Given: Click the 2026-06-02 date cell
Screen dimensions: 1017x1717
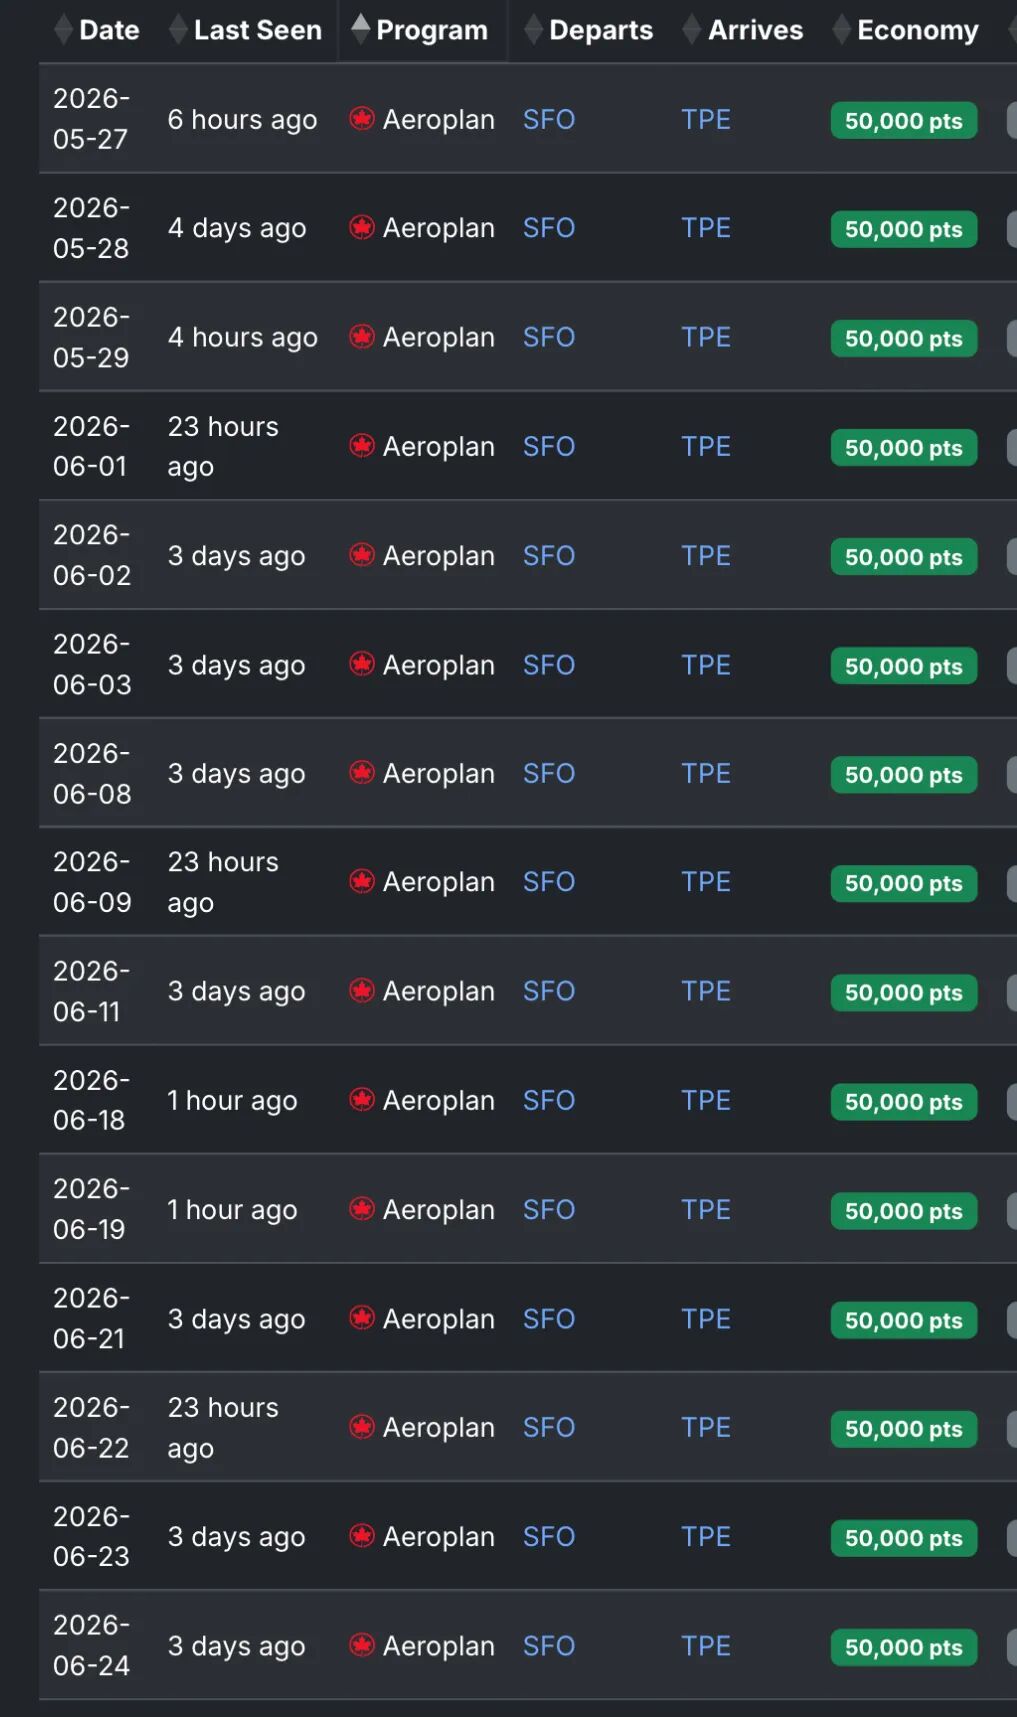Looking at the screenshot, I should click(92, 555).
